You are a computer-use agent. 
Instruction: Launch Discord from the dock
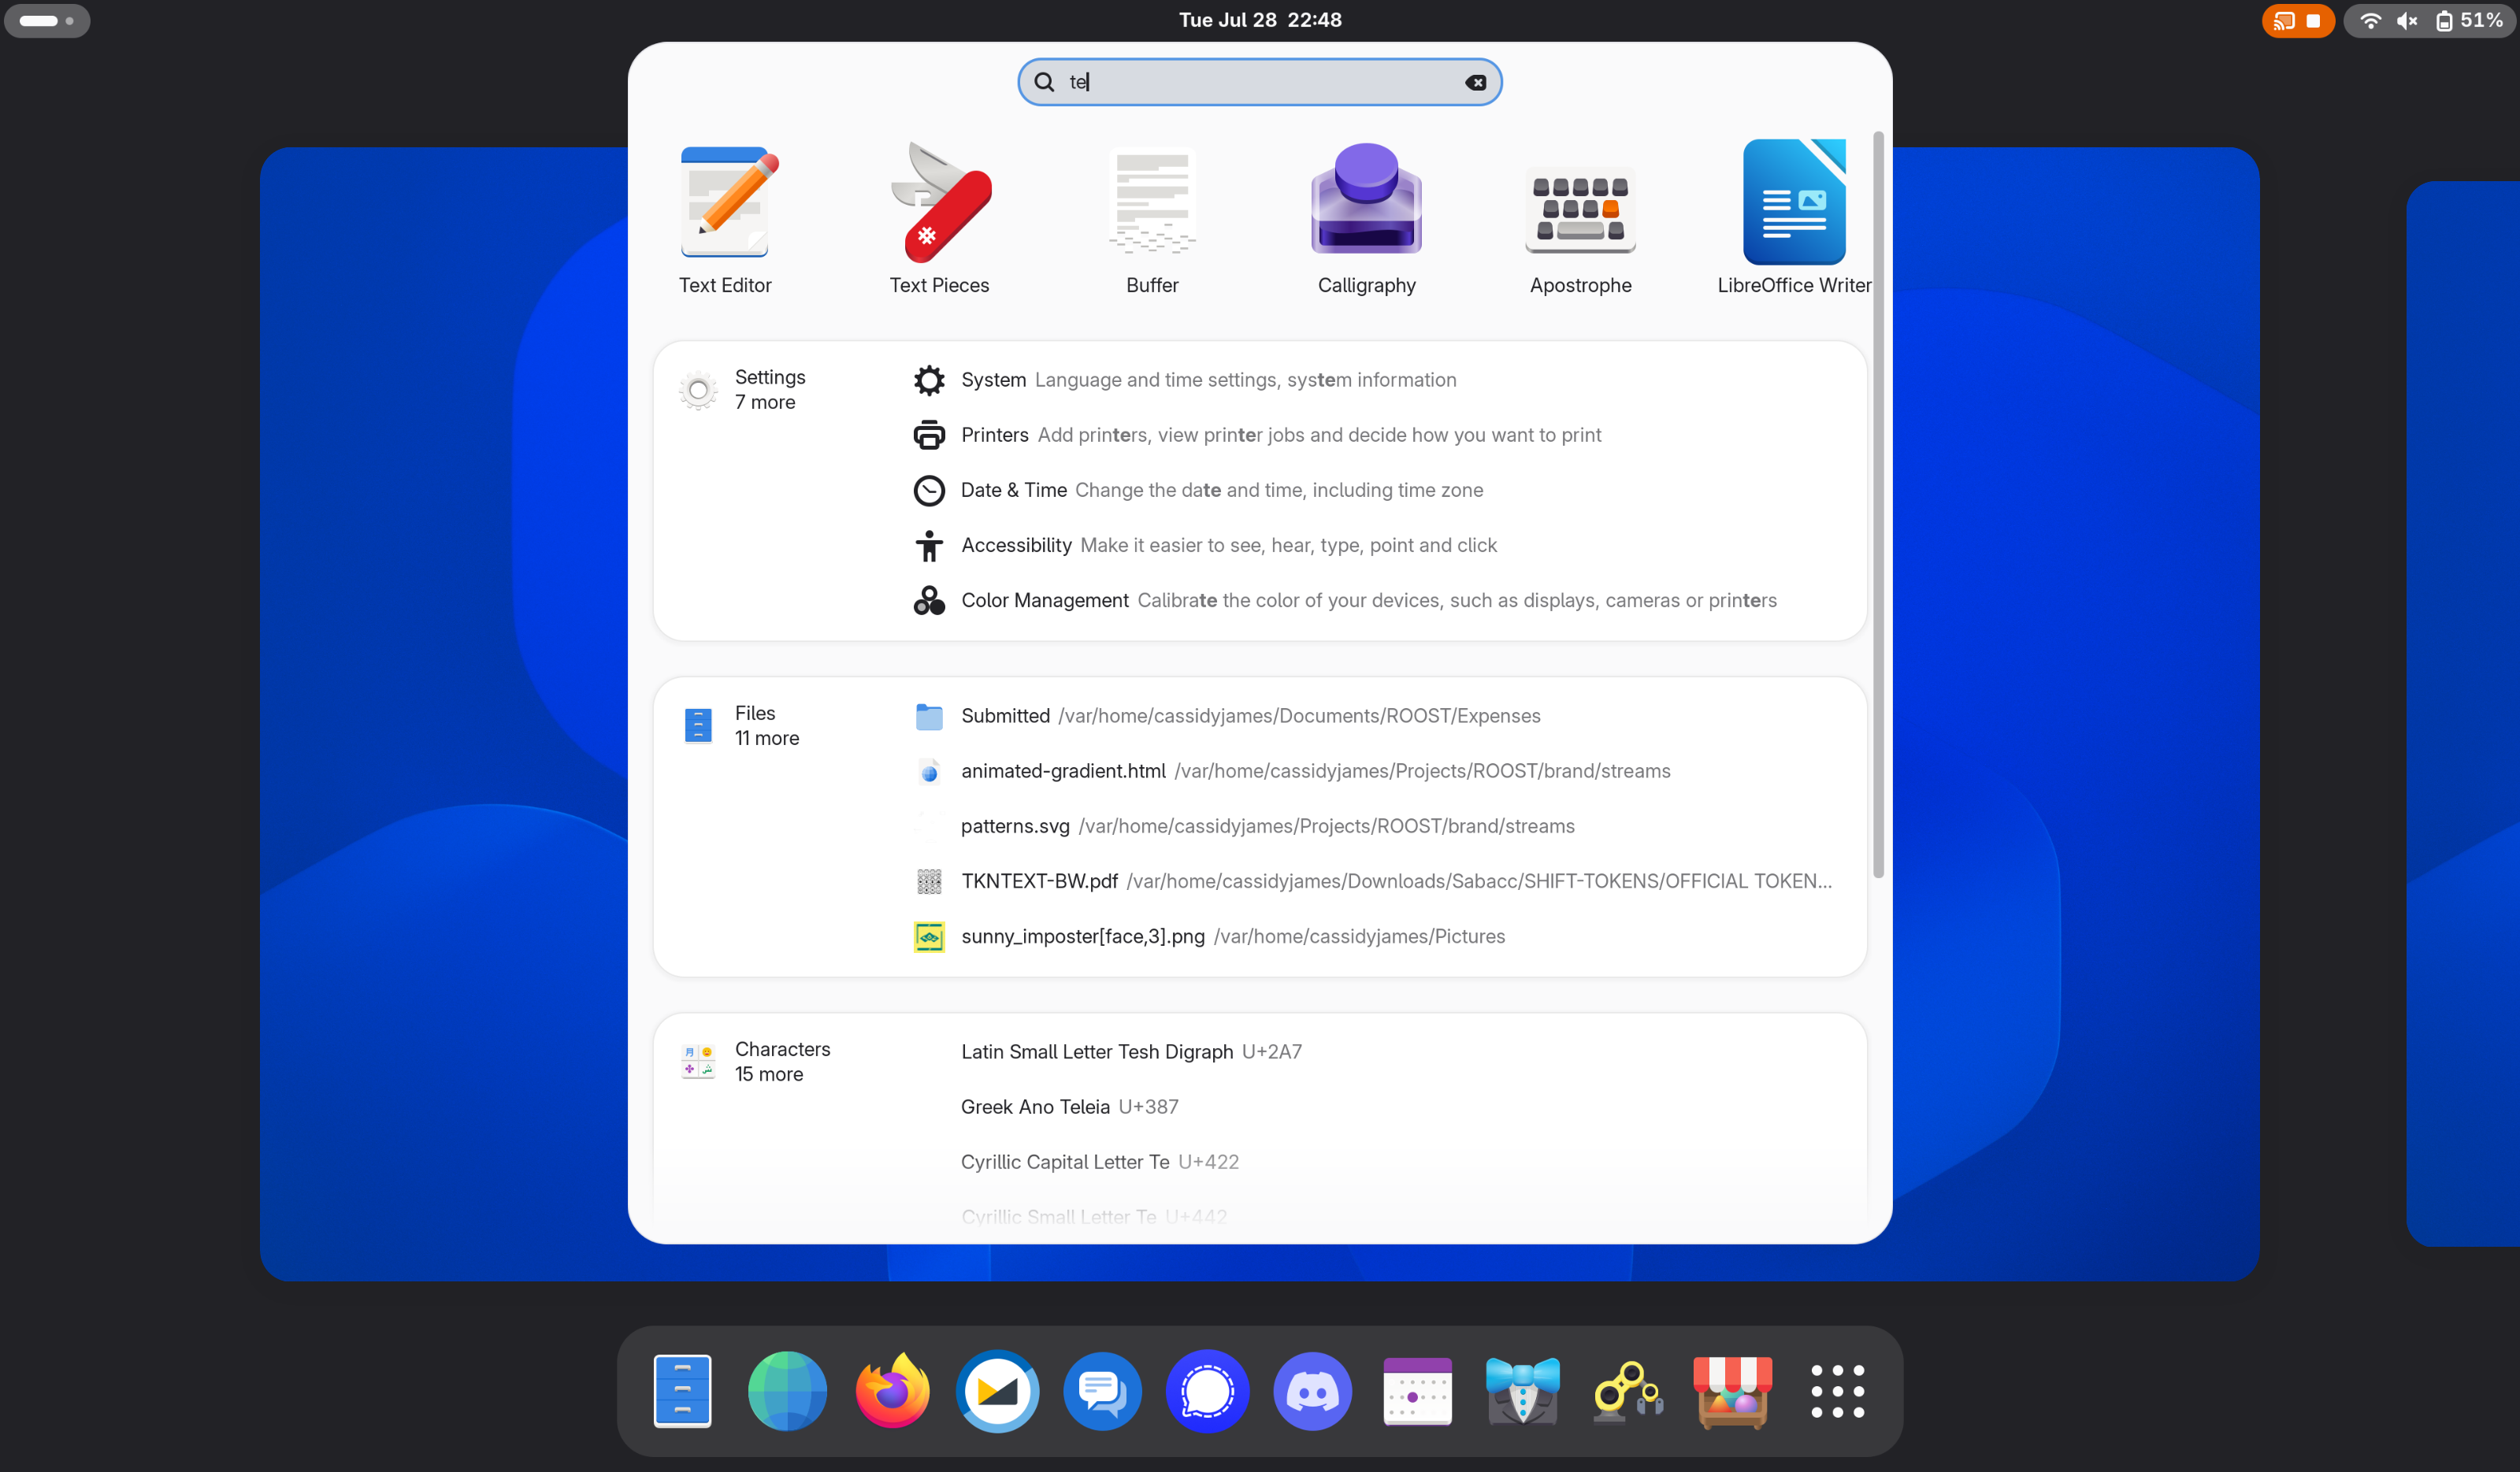pos(1312,1391)
